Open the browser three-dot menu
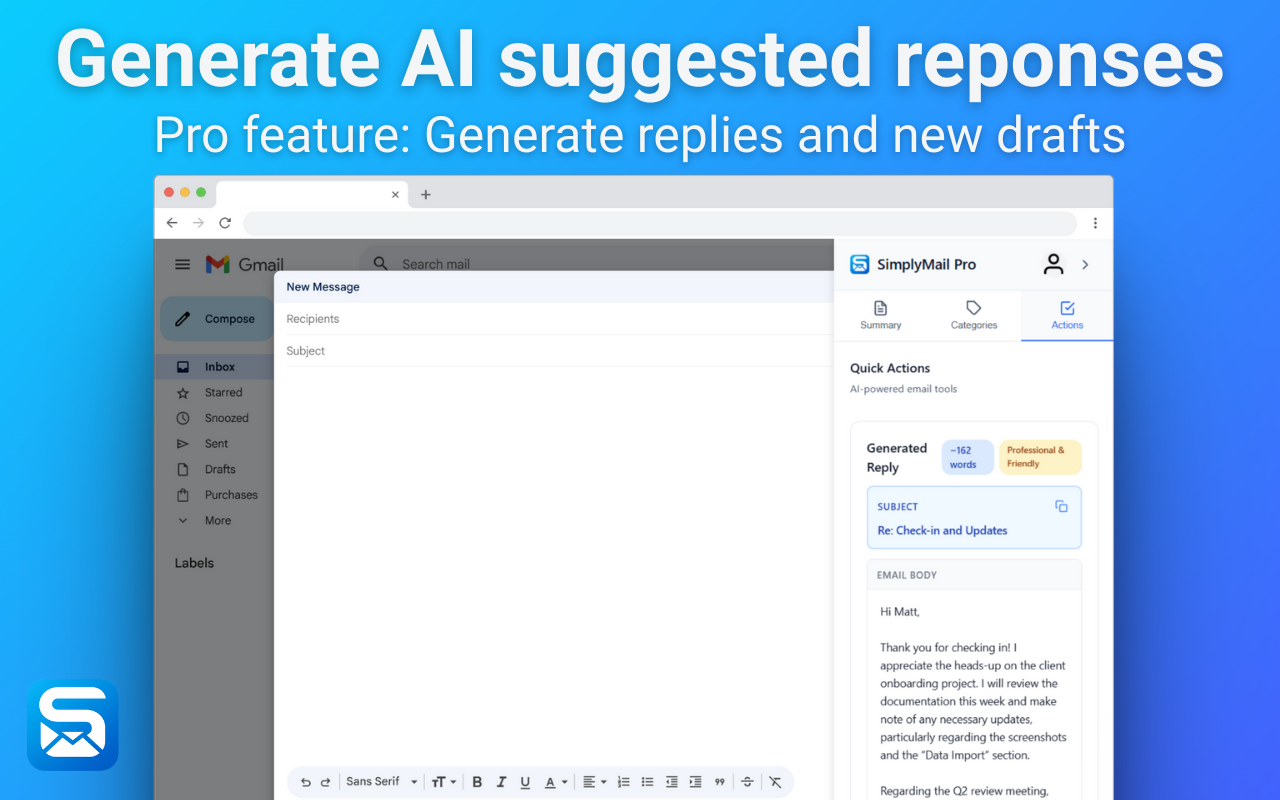This screenshot has width=1280, height=800. tap(1095, 223)
